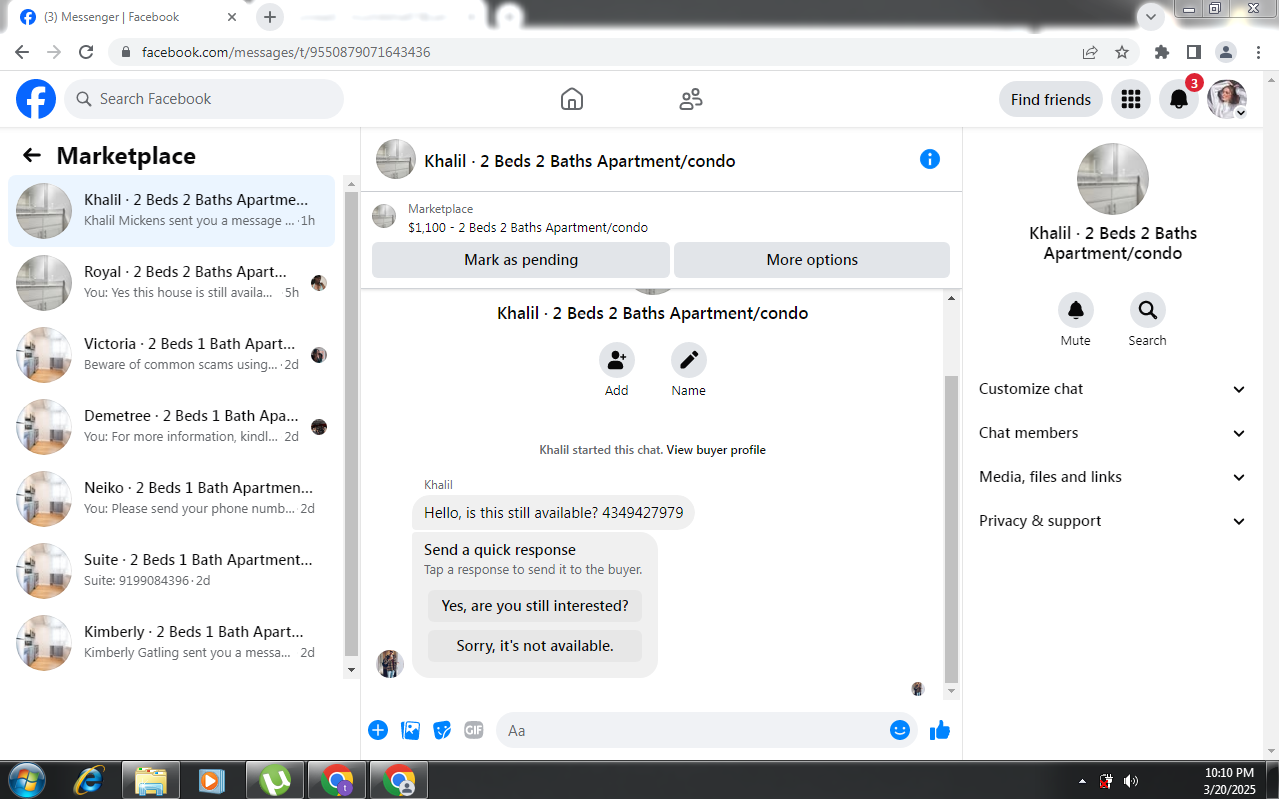Mute the conversation with bell icon
Screen dimensions: 1279x799
tap(1076, 310)
